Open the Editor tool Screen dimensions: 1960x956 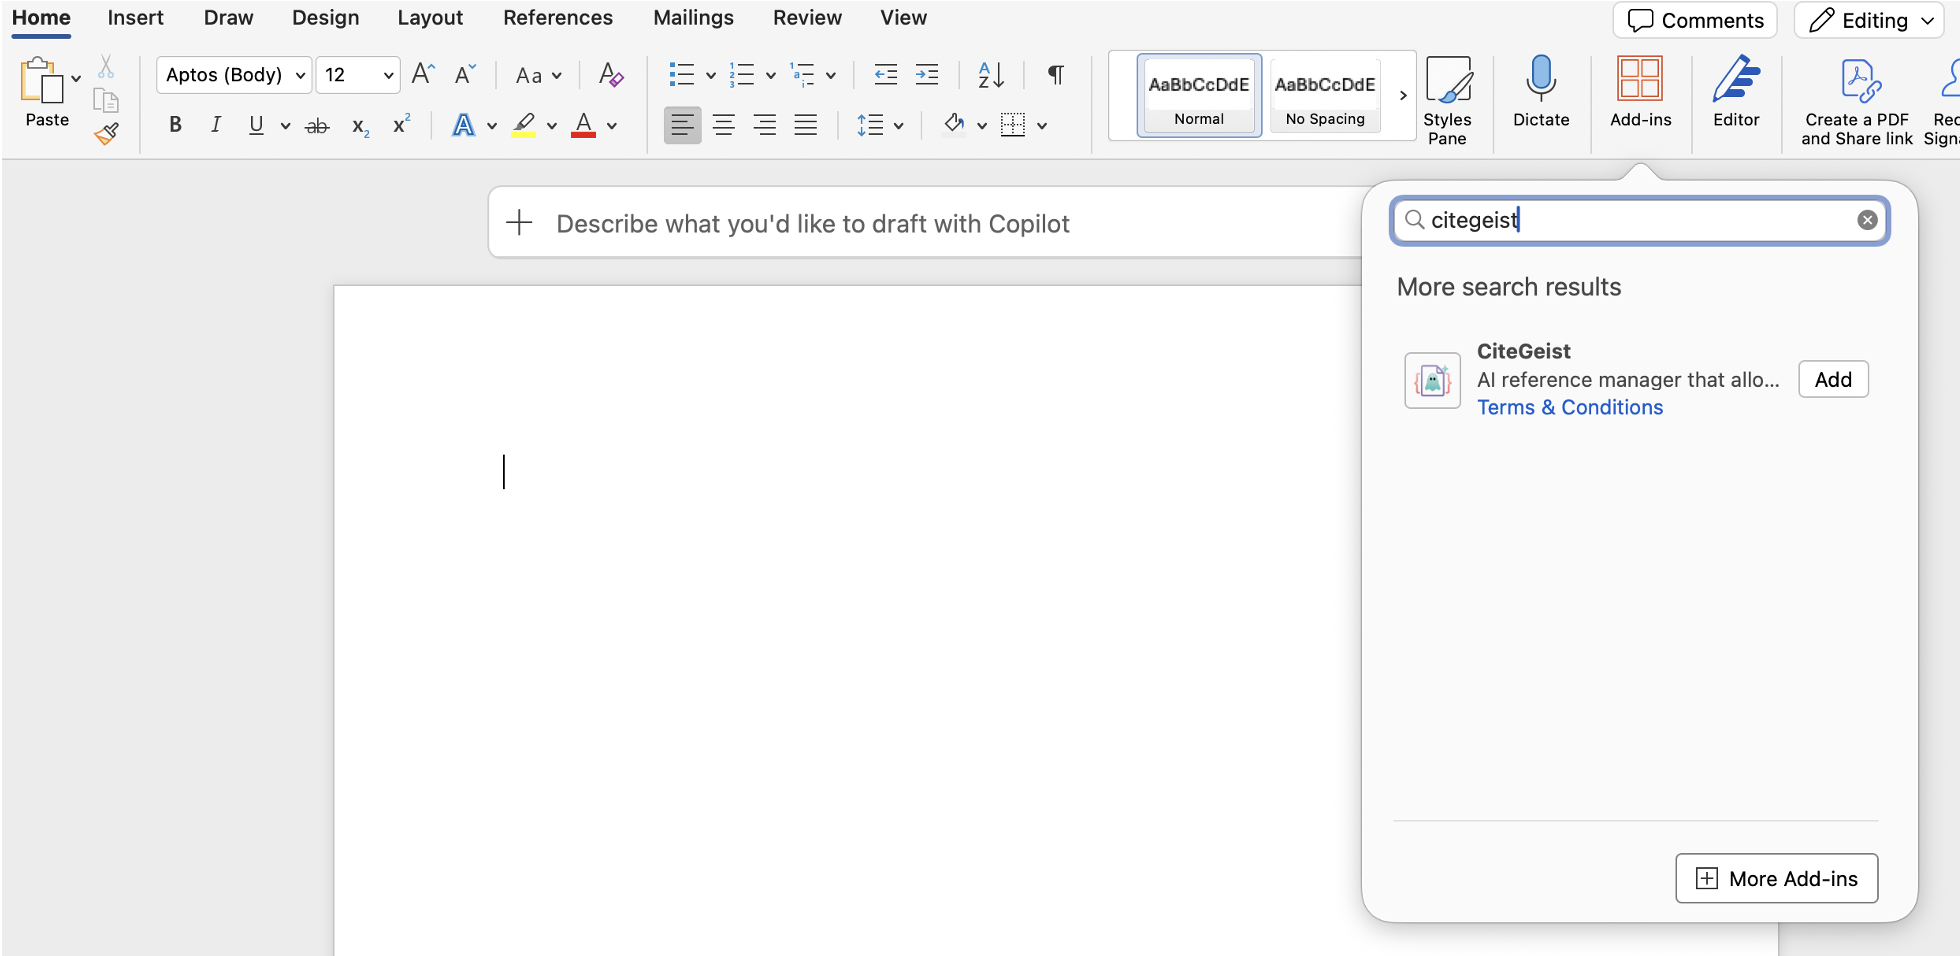tap(1736, 92)
